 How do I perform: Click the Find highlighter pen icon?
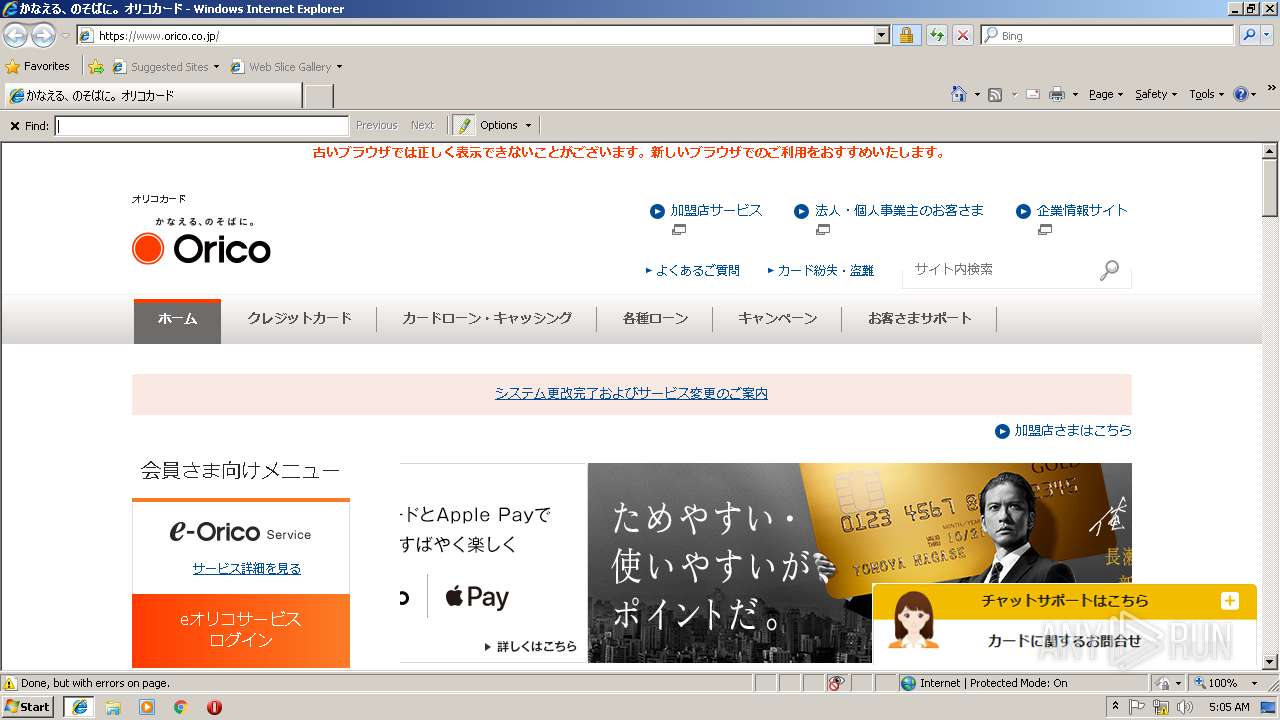coord(463,125)
